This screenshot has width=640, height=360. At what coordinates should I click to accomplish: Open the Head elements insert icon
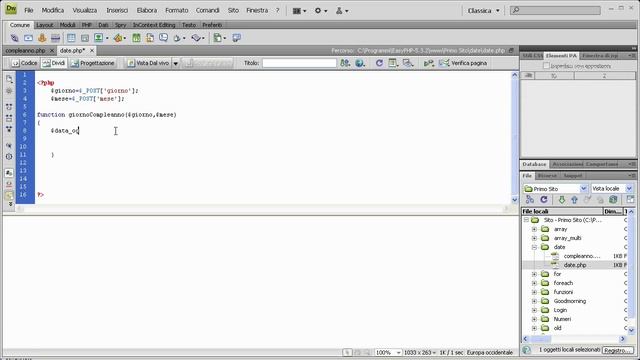point(177,38)
